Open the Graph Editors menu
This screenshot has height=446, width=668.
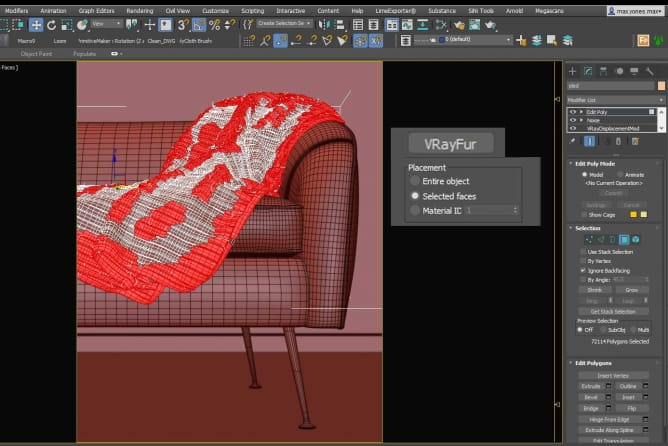pos(96,10)
